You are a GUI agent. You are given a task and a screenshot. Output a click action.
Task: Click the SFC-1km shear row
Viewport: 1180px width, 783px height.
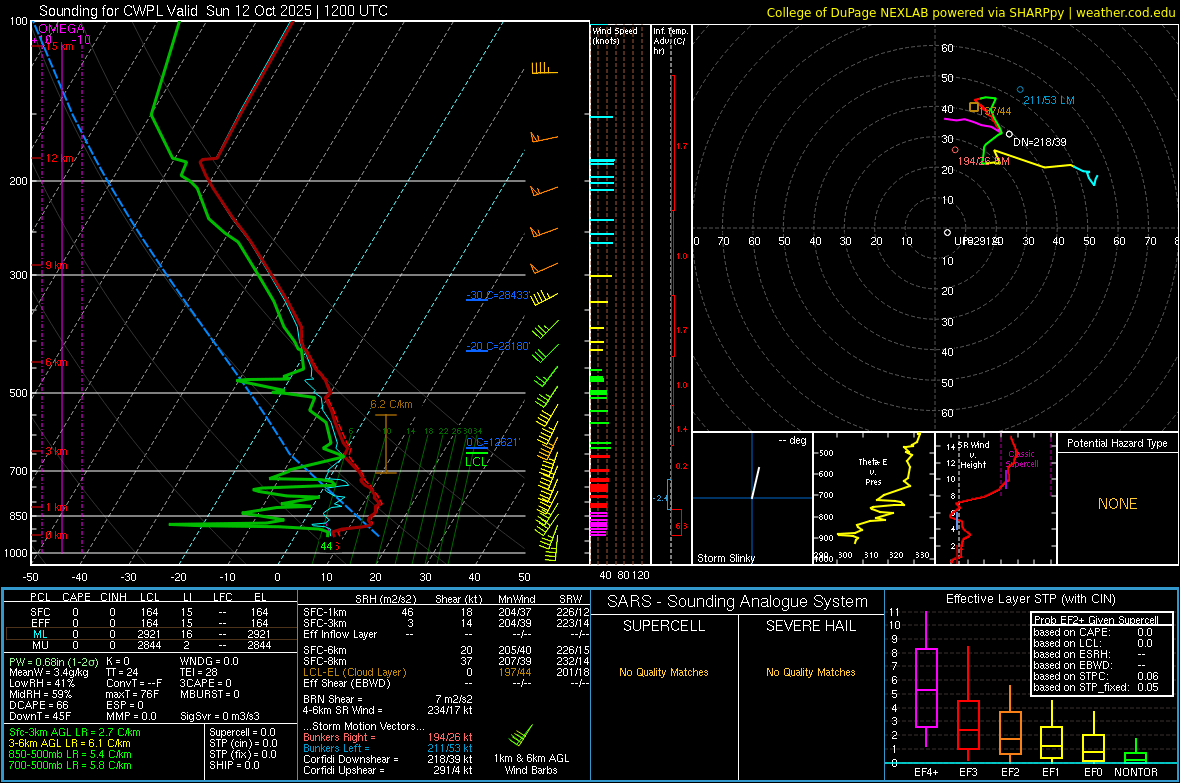tap(446, 612)
